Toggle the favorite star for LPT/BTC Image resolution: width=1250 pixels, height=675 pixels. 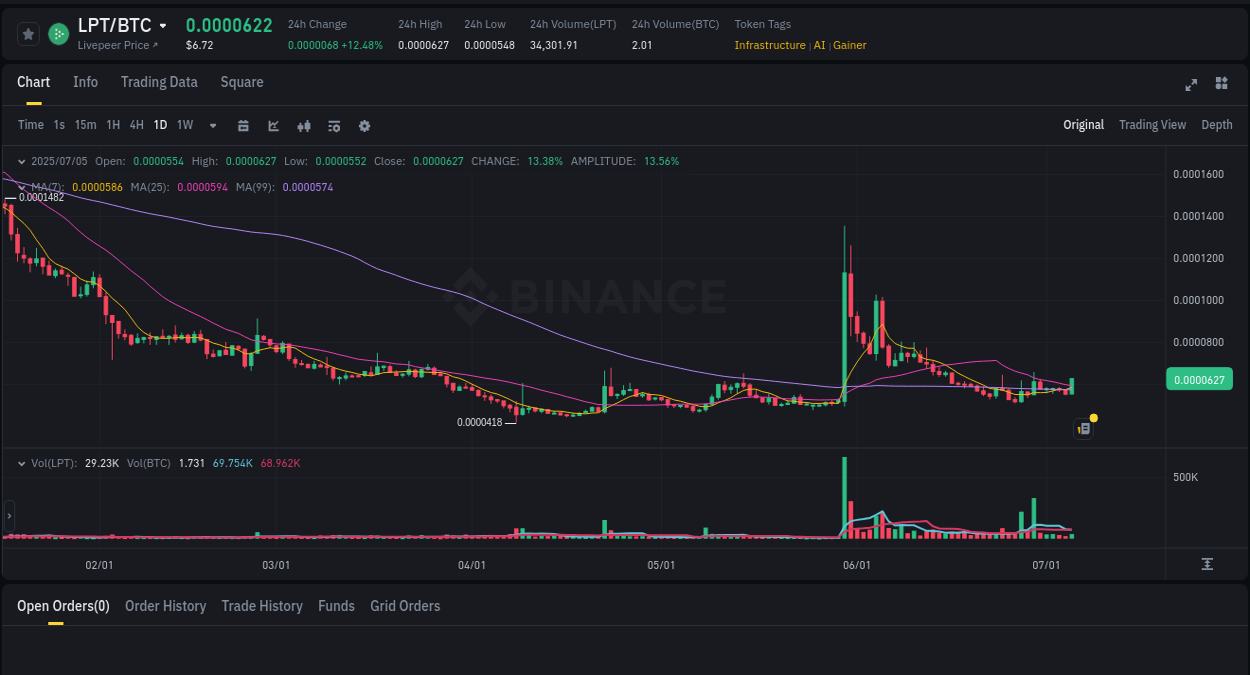[28, 33]
